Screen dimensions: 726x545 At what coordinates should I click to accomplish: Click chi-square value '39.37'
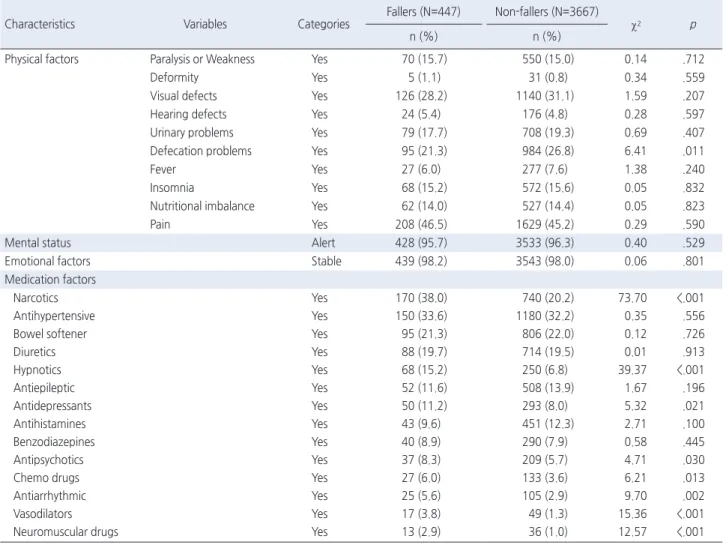pyautogui.click(x=632, y=370)
